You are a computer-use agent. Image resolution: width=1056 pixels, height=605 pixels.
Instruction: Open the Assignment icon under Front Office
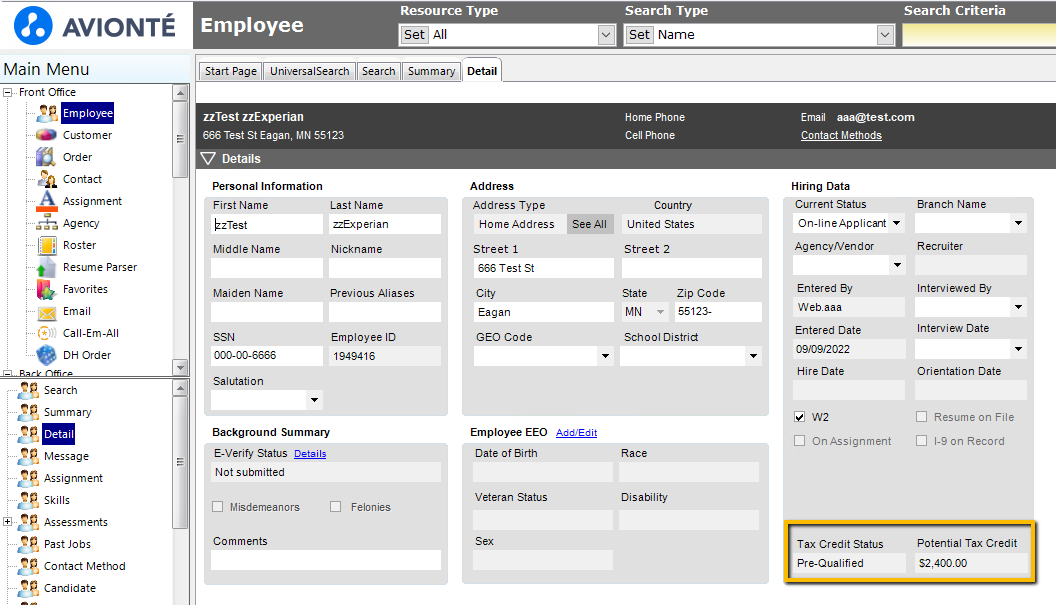tap(46, 201)
